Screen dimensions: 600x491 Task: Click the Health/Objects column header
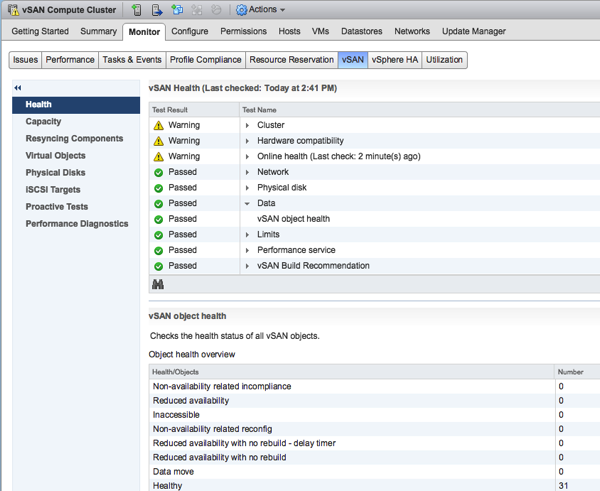coord(352,372)
